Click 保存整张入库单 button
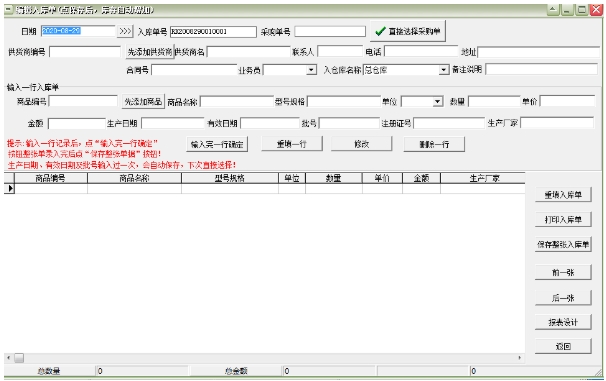Viewport: 606px width, 381px height. pyautogui.click(x=563, y=245)
